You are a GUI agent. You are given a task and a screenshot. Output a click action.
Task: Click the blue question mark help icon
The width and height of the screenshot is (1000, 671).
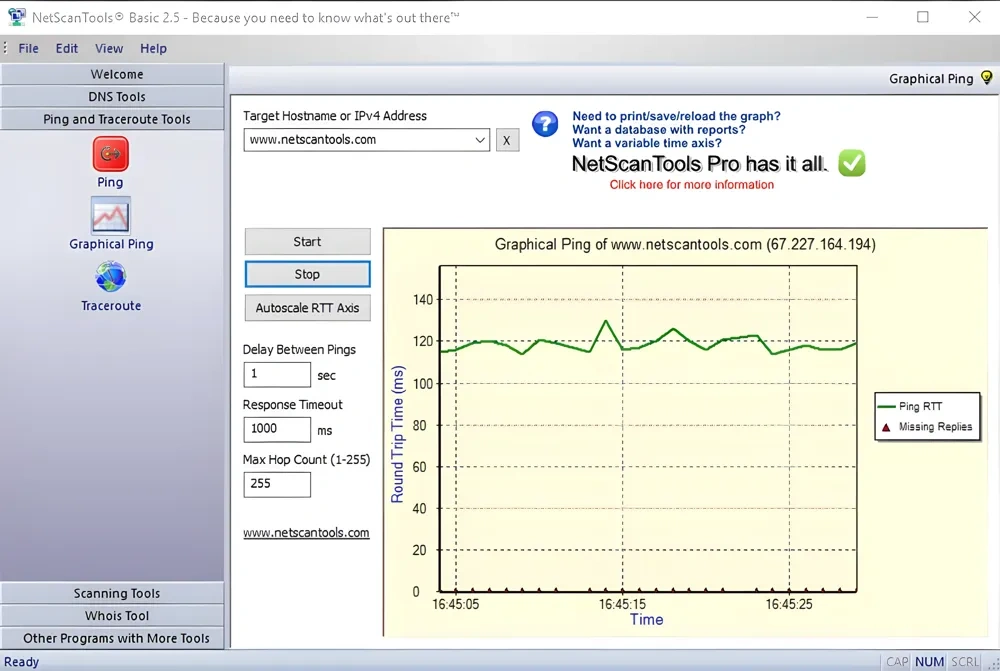pyautogui.click(x=545, y=124)
